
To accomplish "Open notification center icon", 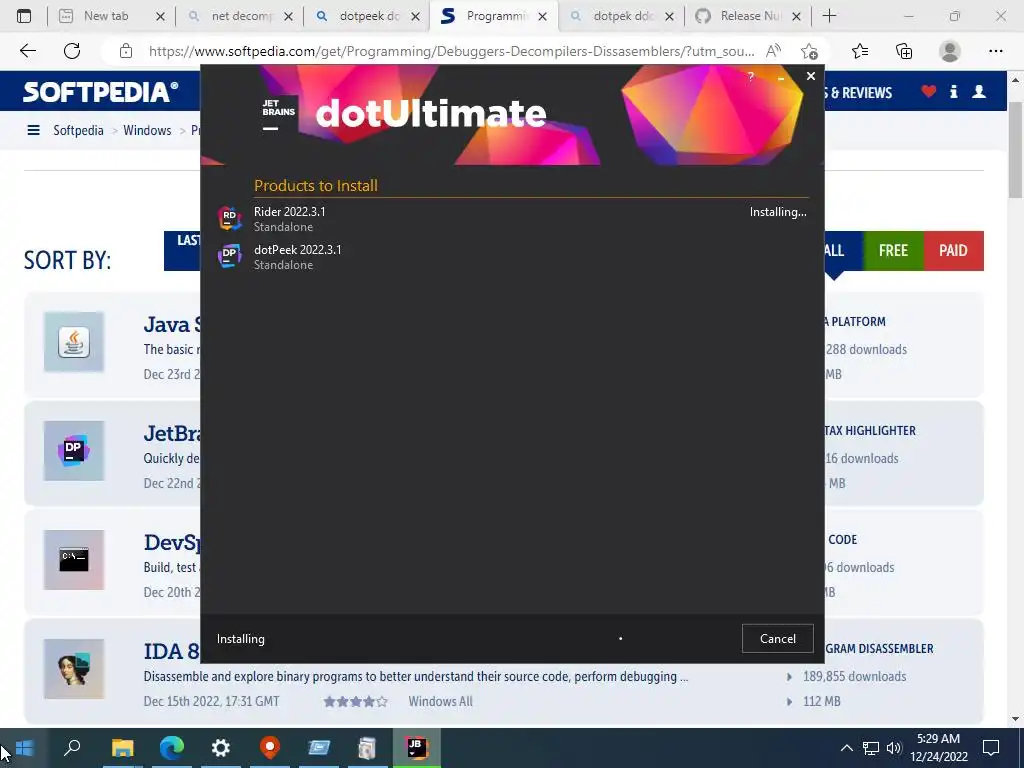I will coord(991,748).
